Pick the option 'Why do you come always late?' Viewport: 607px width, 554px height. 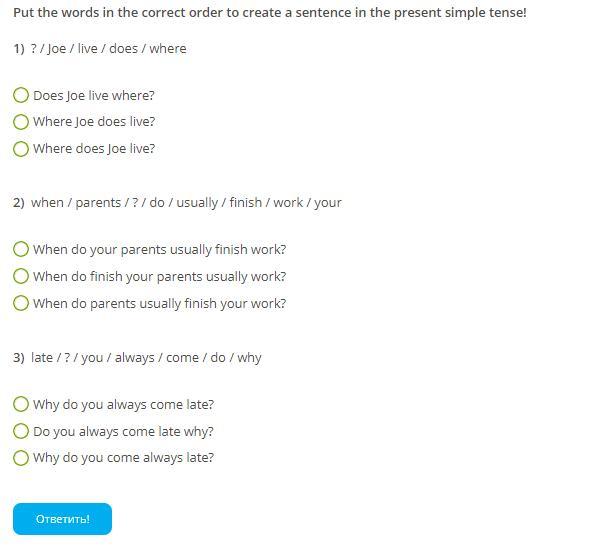tap(21, 458)
